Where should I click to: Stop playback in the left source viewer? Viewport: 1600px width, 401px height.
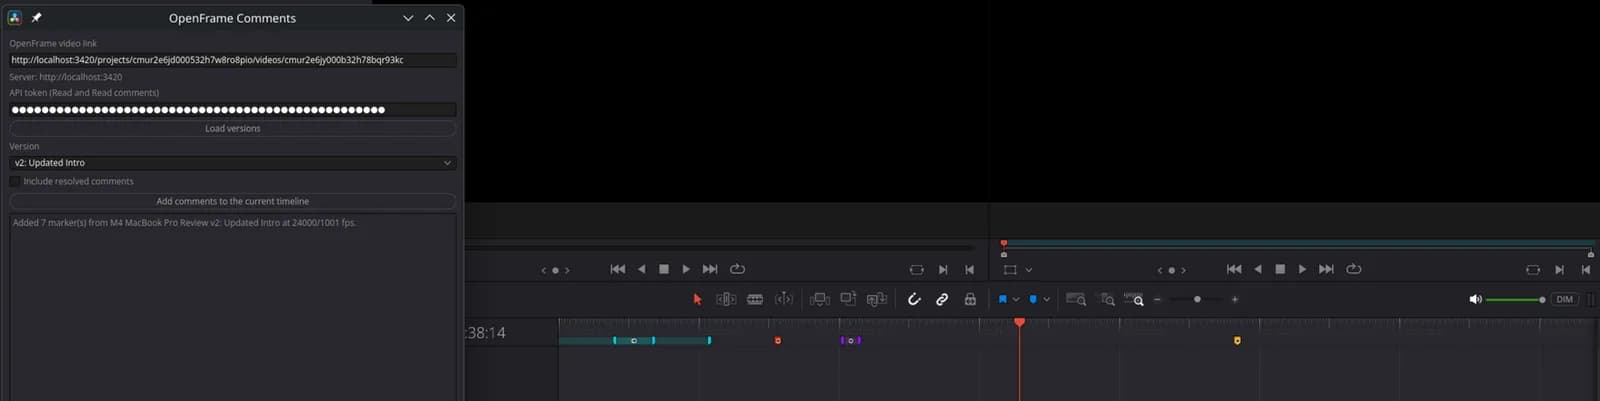(664, 269)
